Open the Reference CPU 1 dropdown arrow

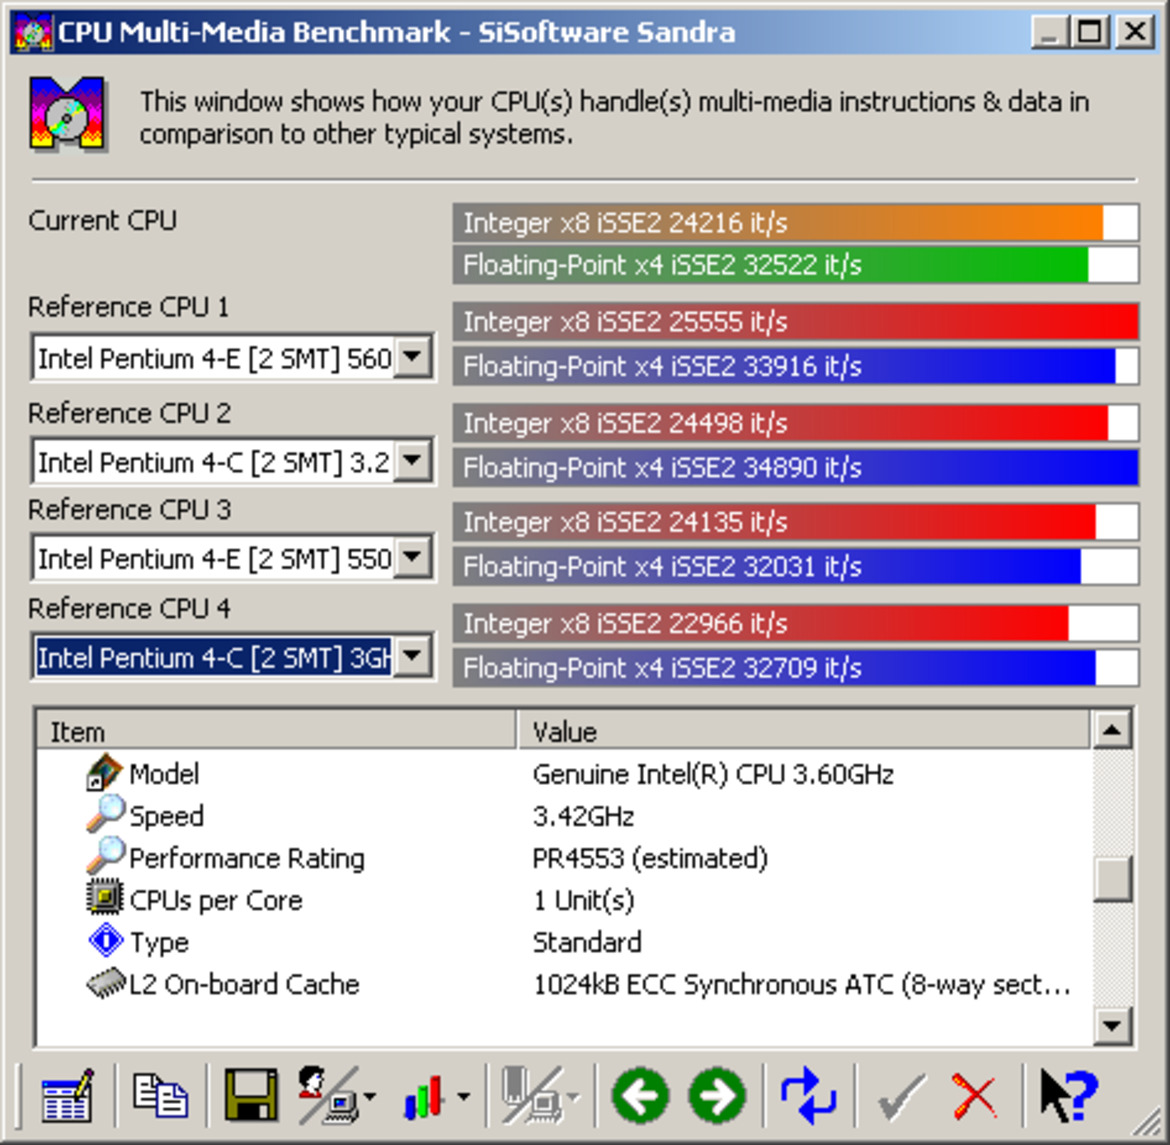click(413, 358)
